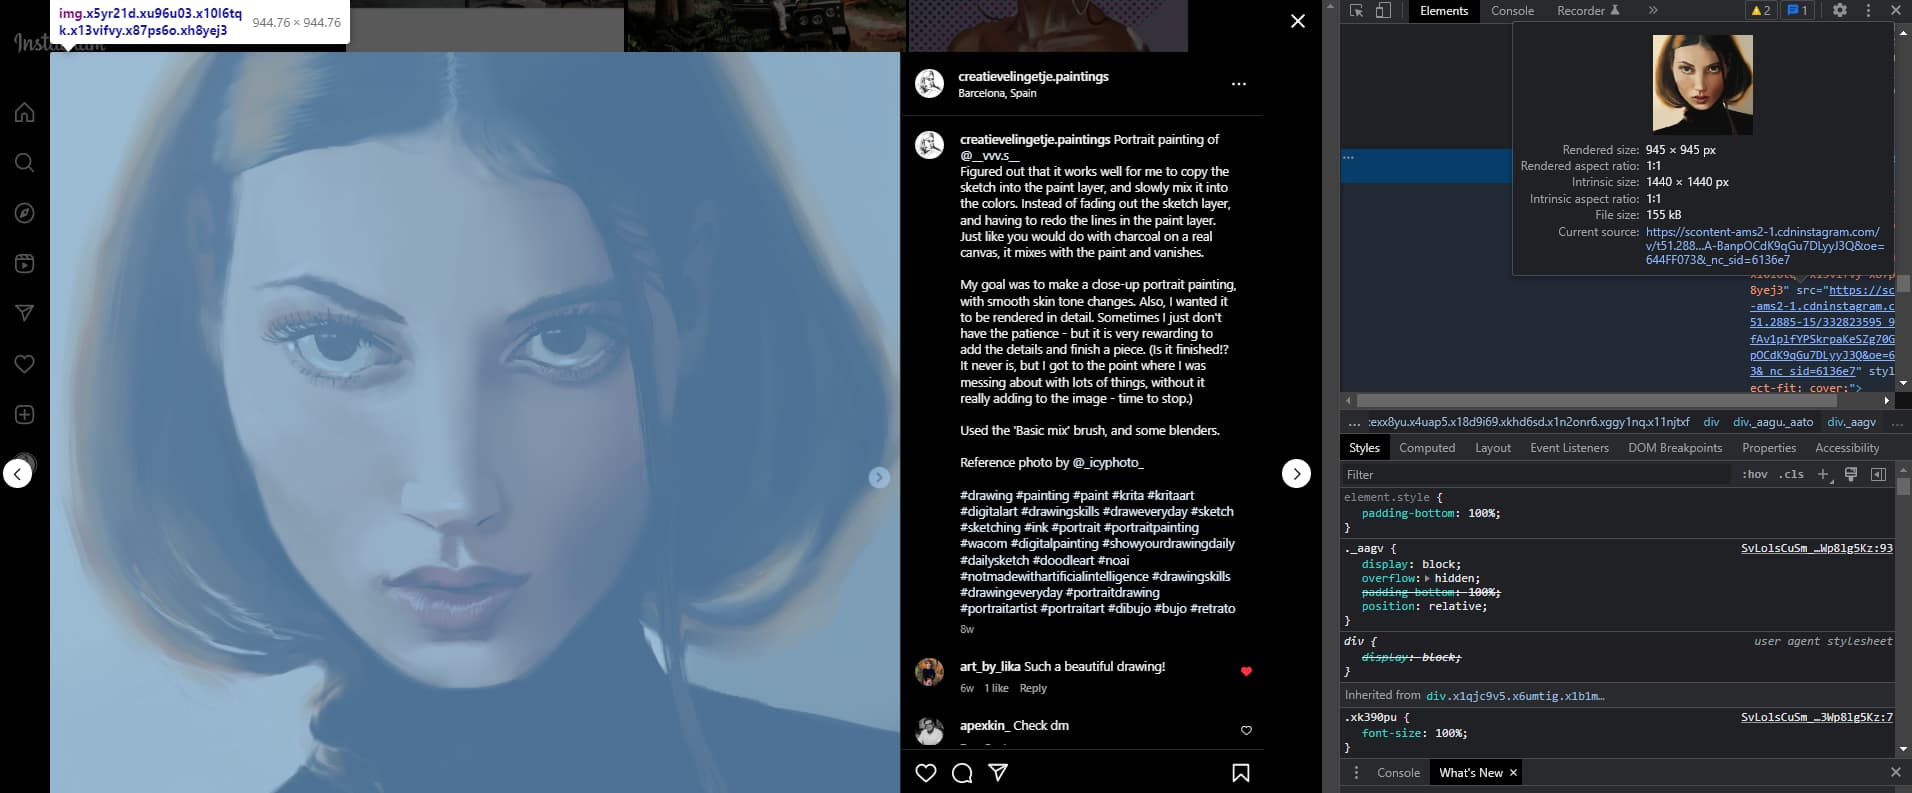Viewport: 1912px width, 793px height.
Task: Like the apexkin_ comment
Action: coord(1246,730)
